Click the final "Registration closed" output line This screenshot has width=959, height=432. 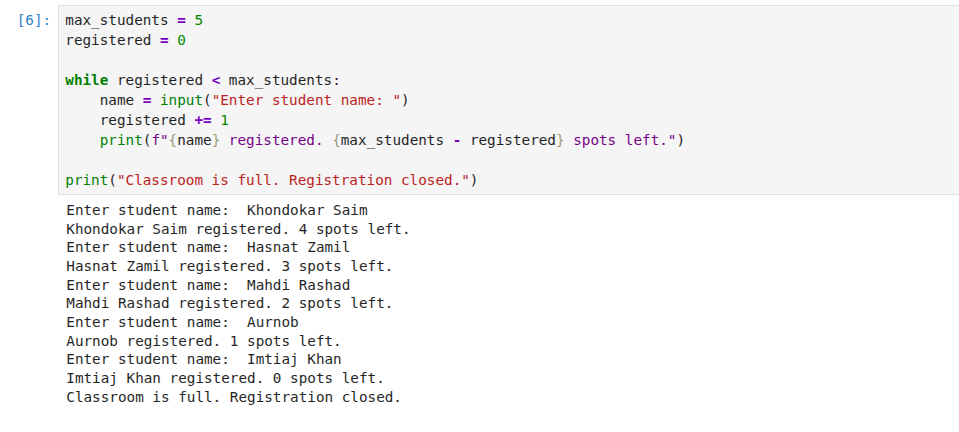pos(234,397)
